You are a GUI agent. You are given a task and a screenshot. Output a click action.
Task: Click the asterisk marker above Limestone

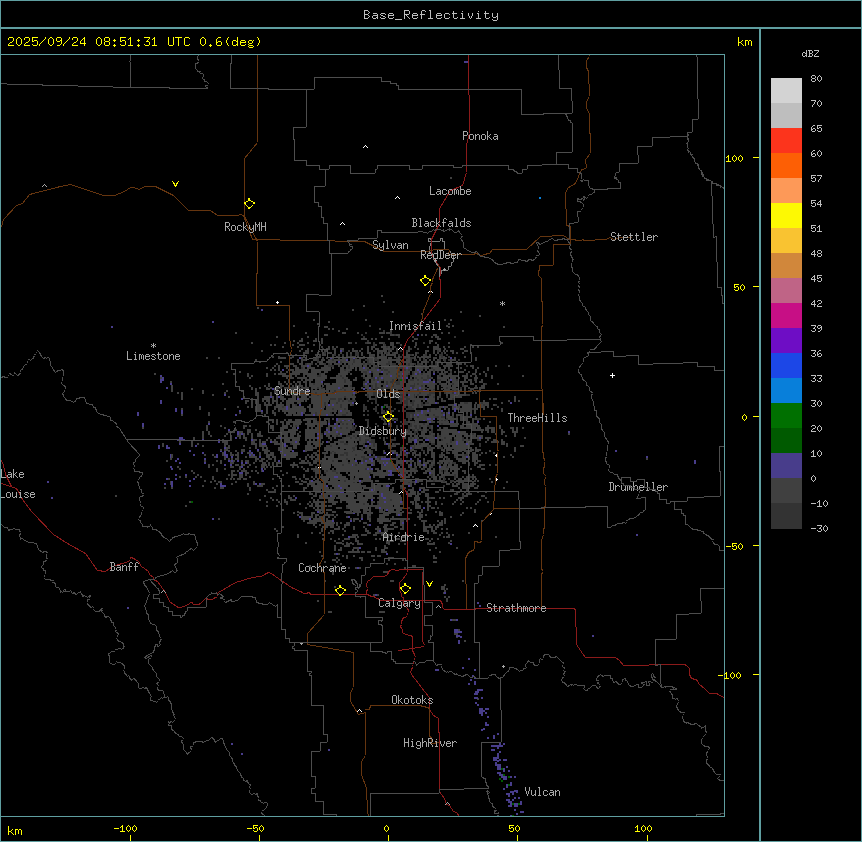click(x=153, y=345)
